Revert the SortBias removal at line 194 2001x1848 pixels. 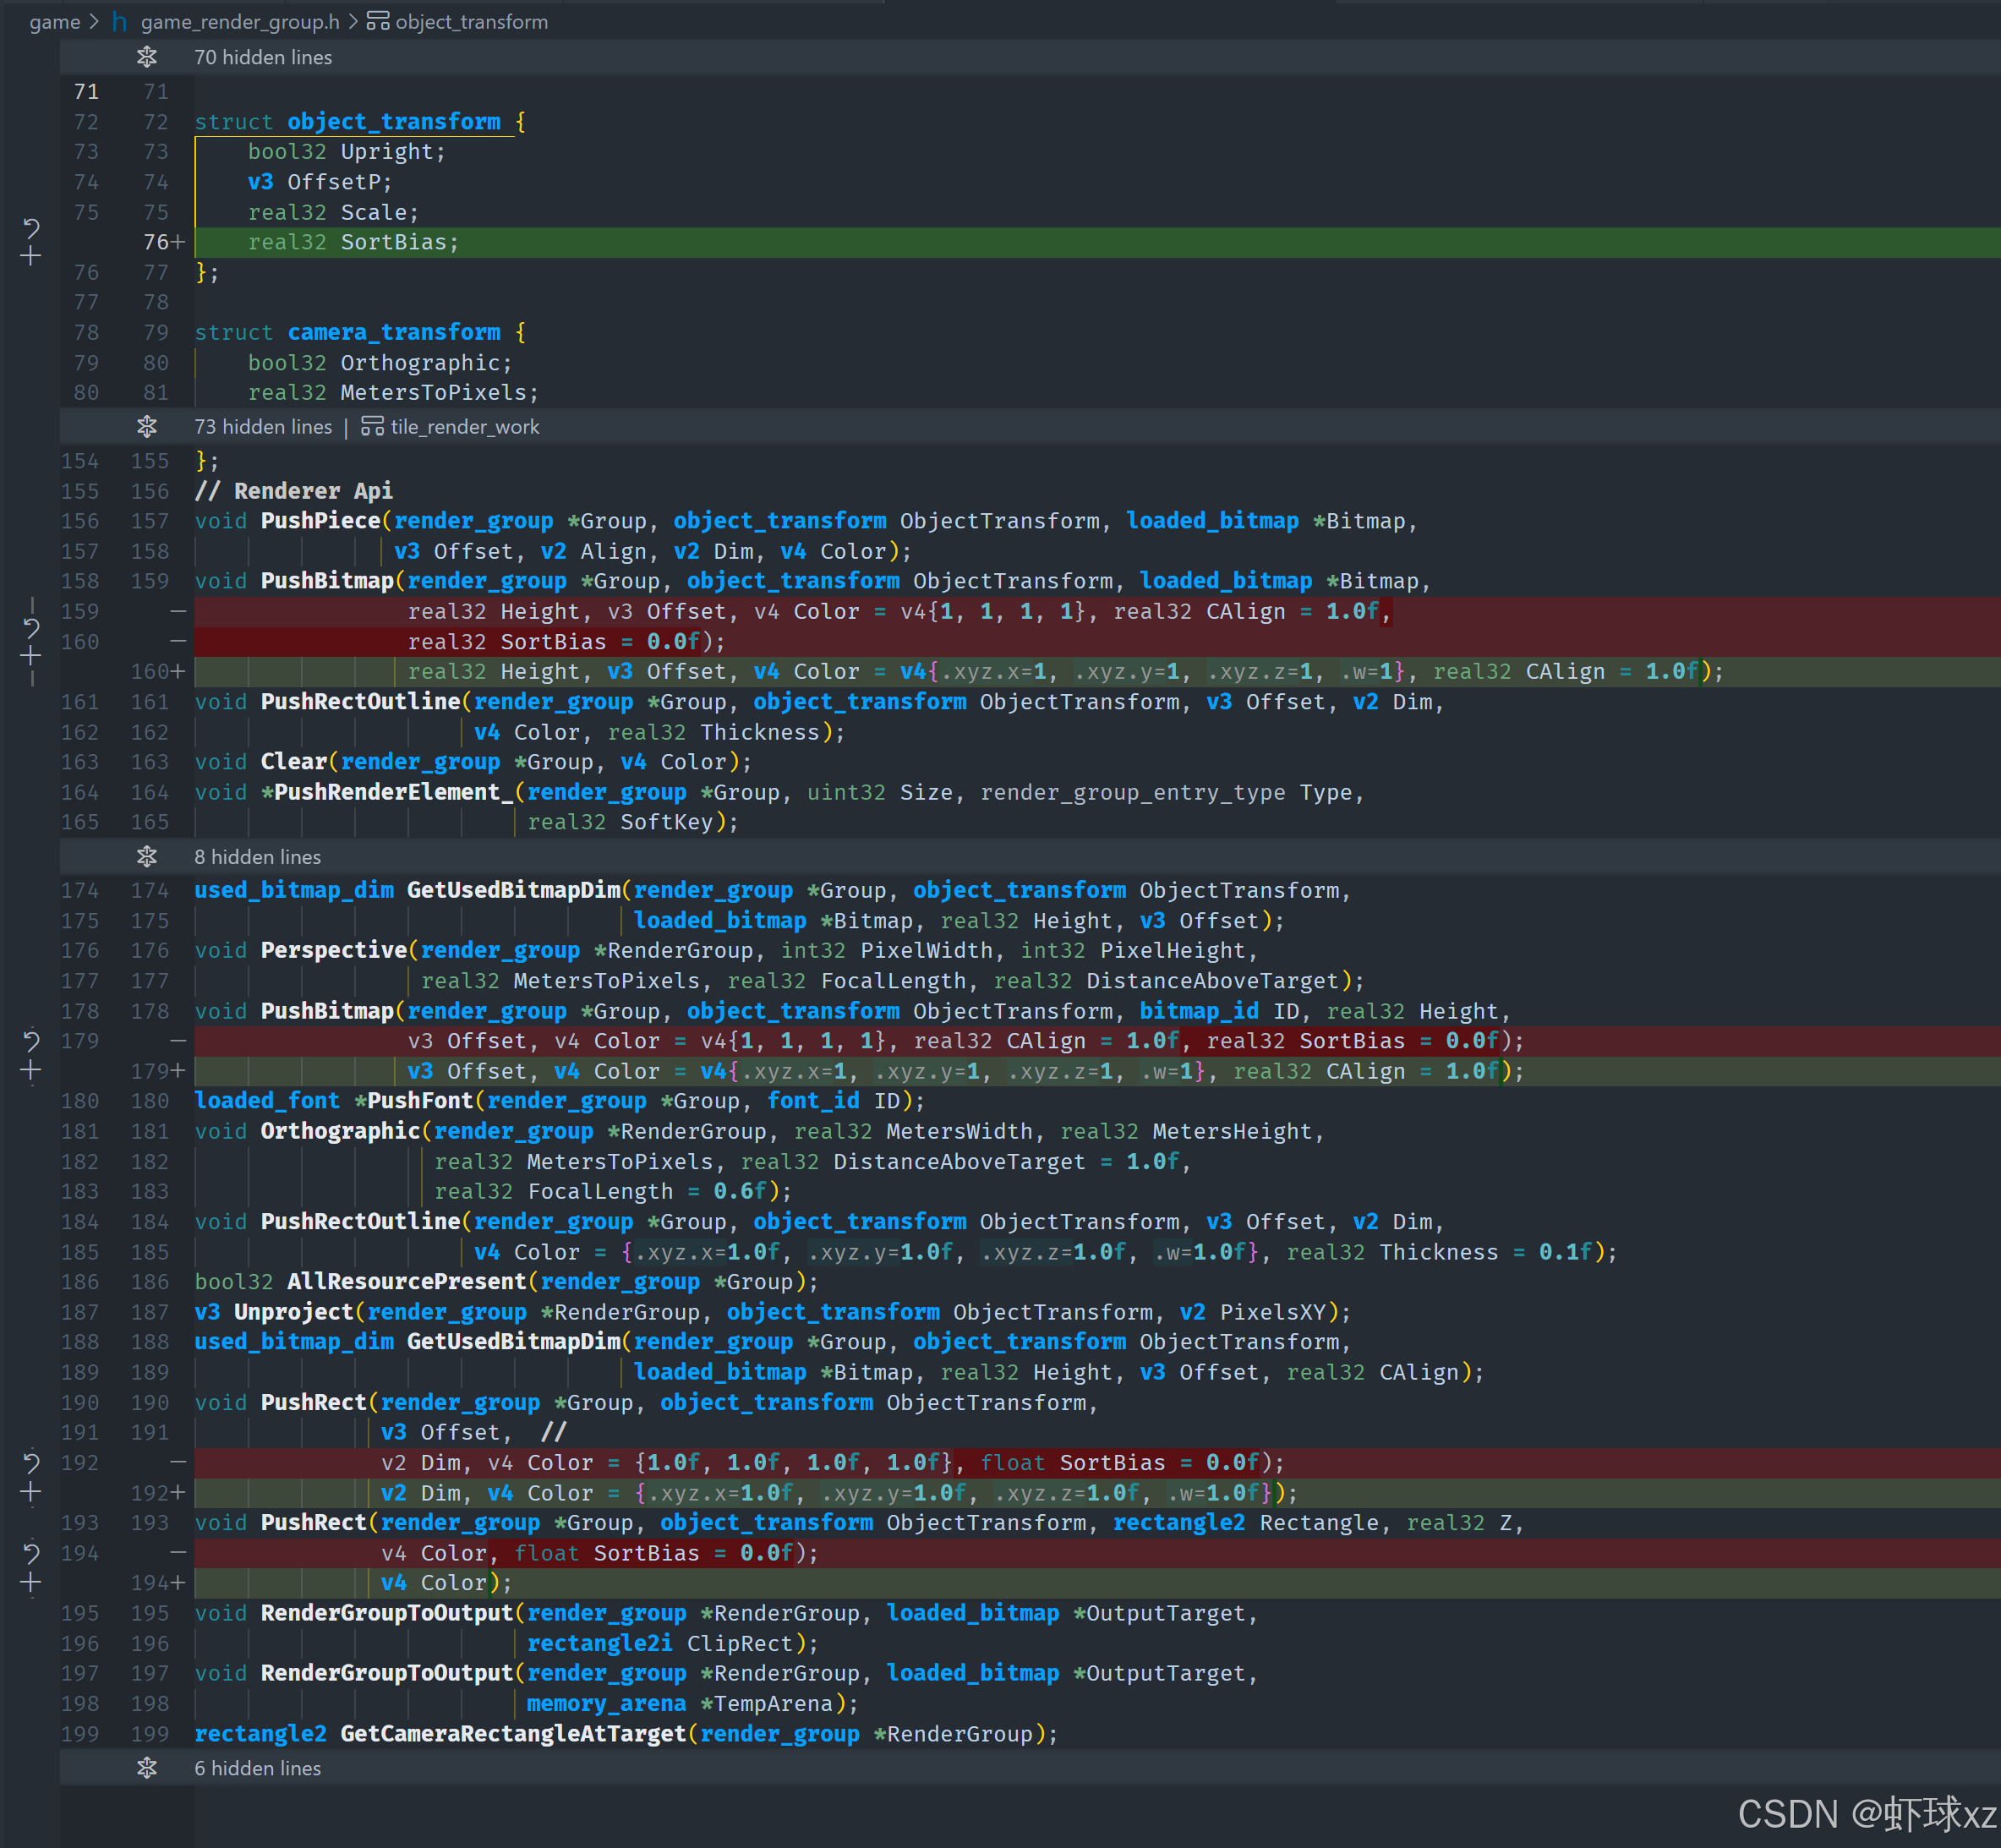pyautogui.click(x=31, y=1554)
